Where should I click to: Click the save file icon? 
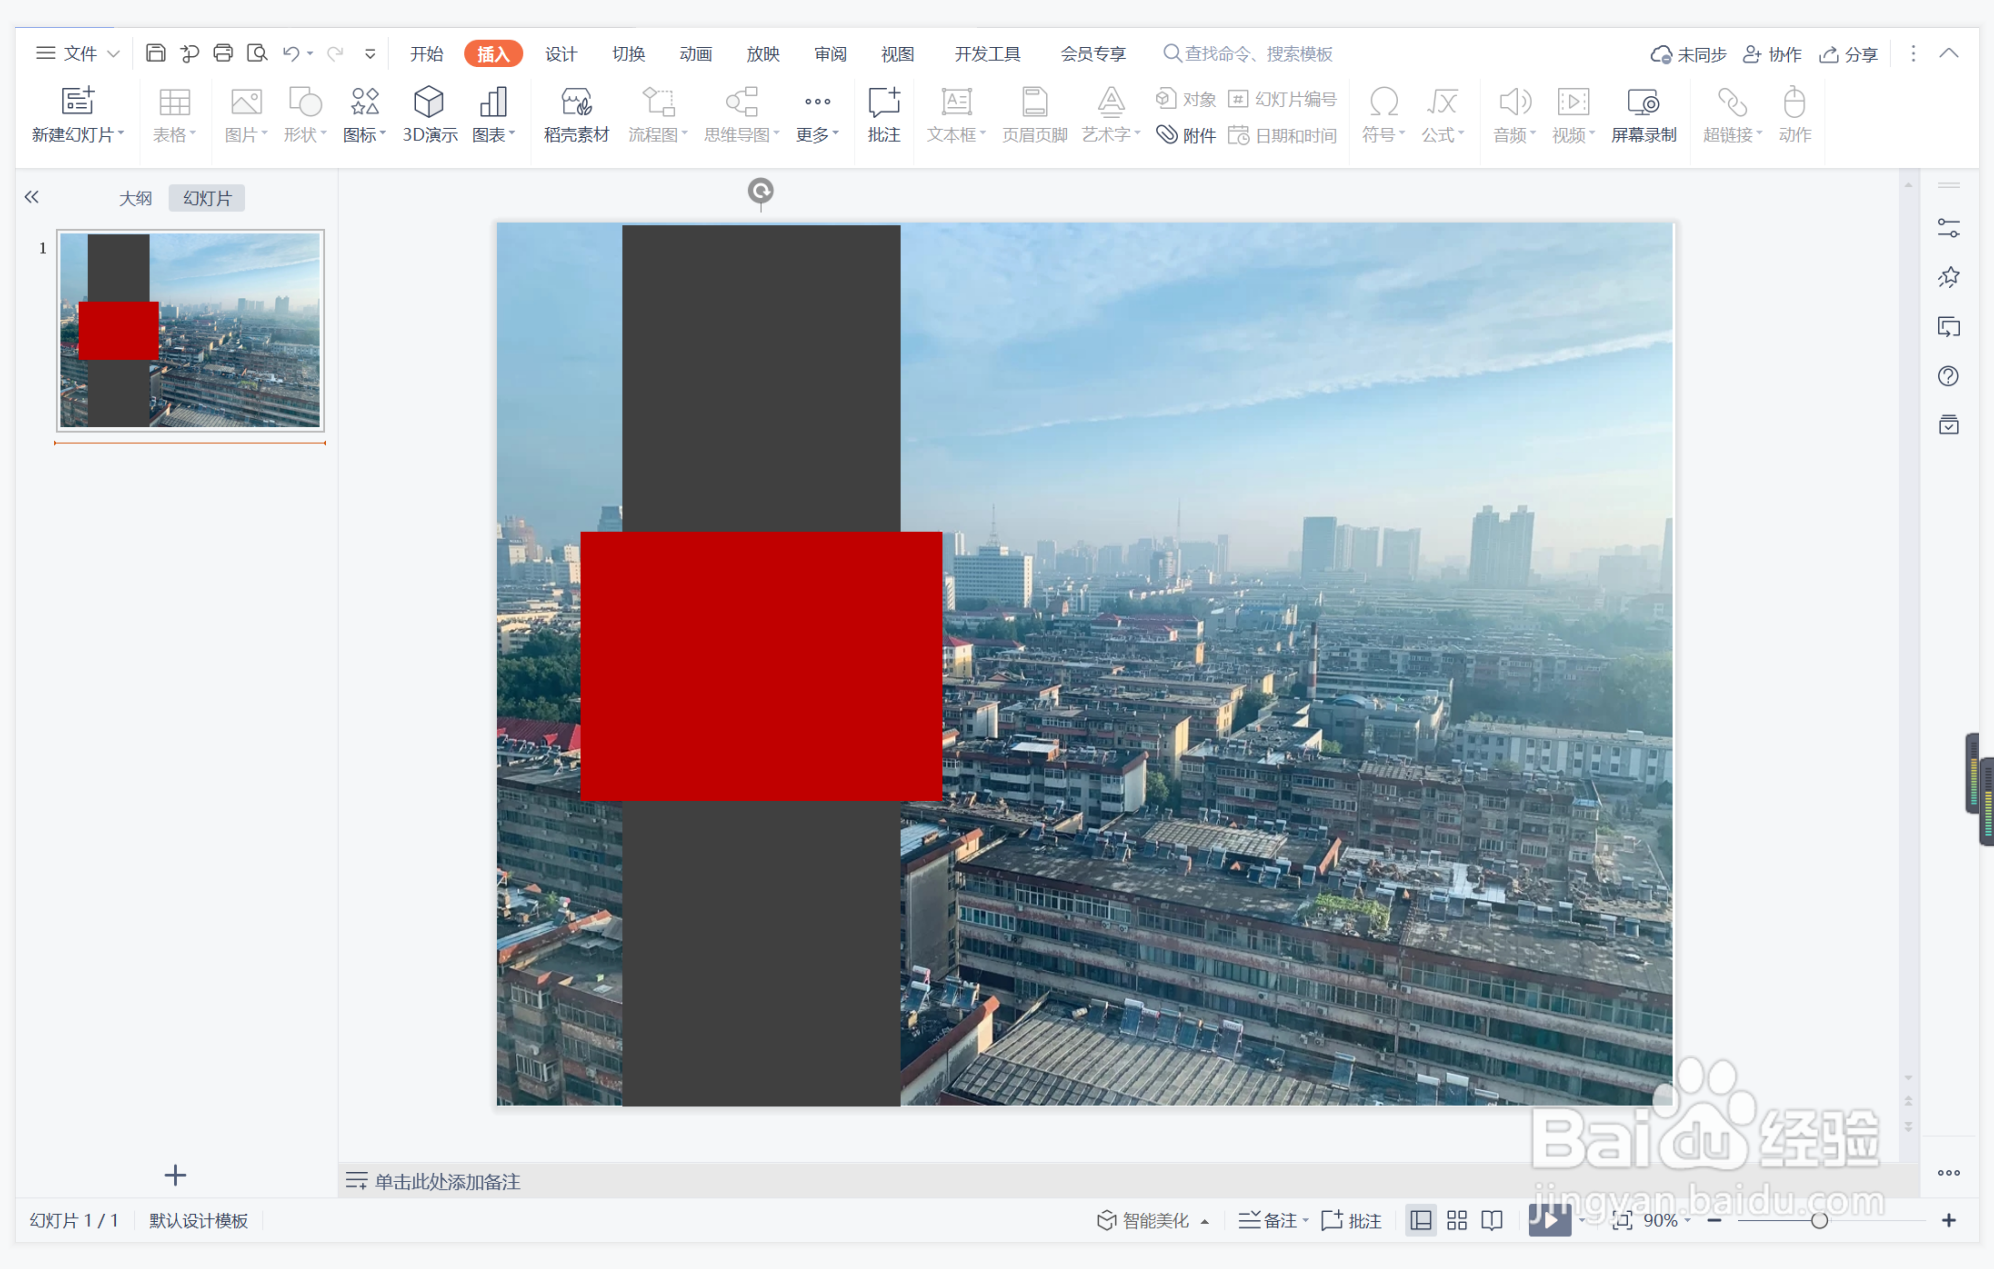coord(155,53)
